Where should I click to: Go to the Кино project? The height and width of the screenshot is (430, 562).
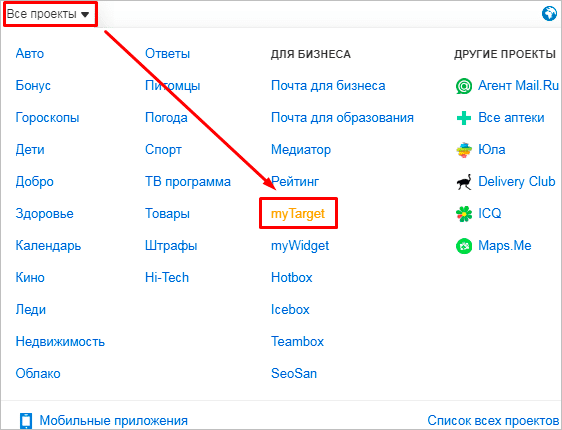tap(30, 278)
